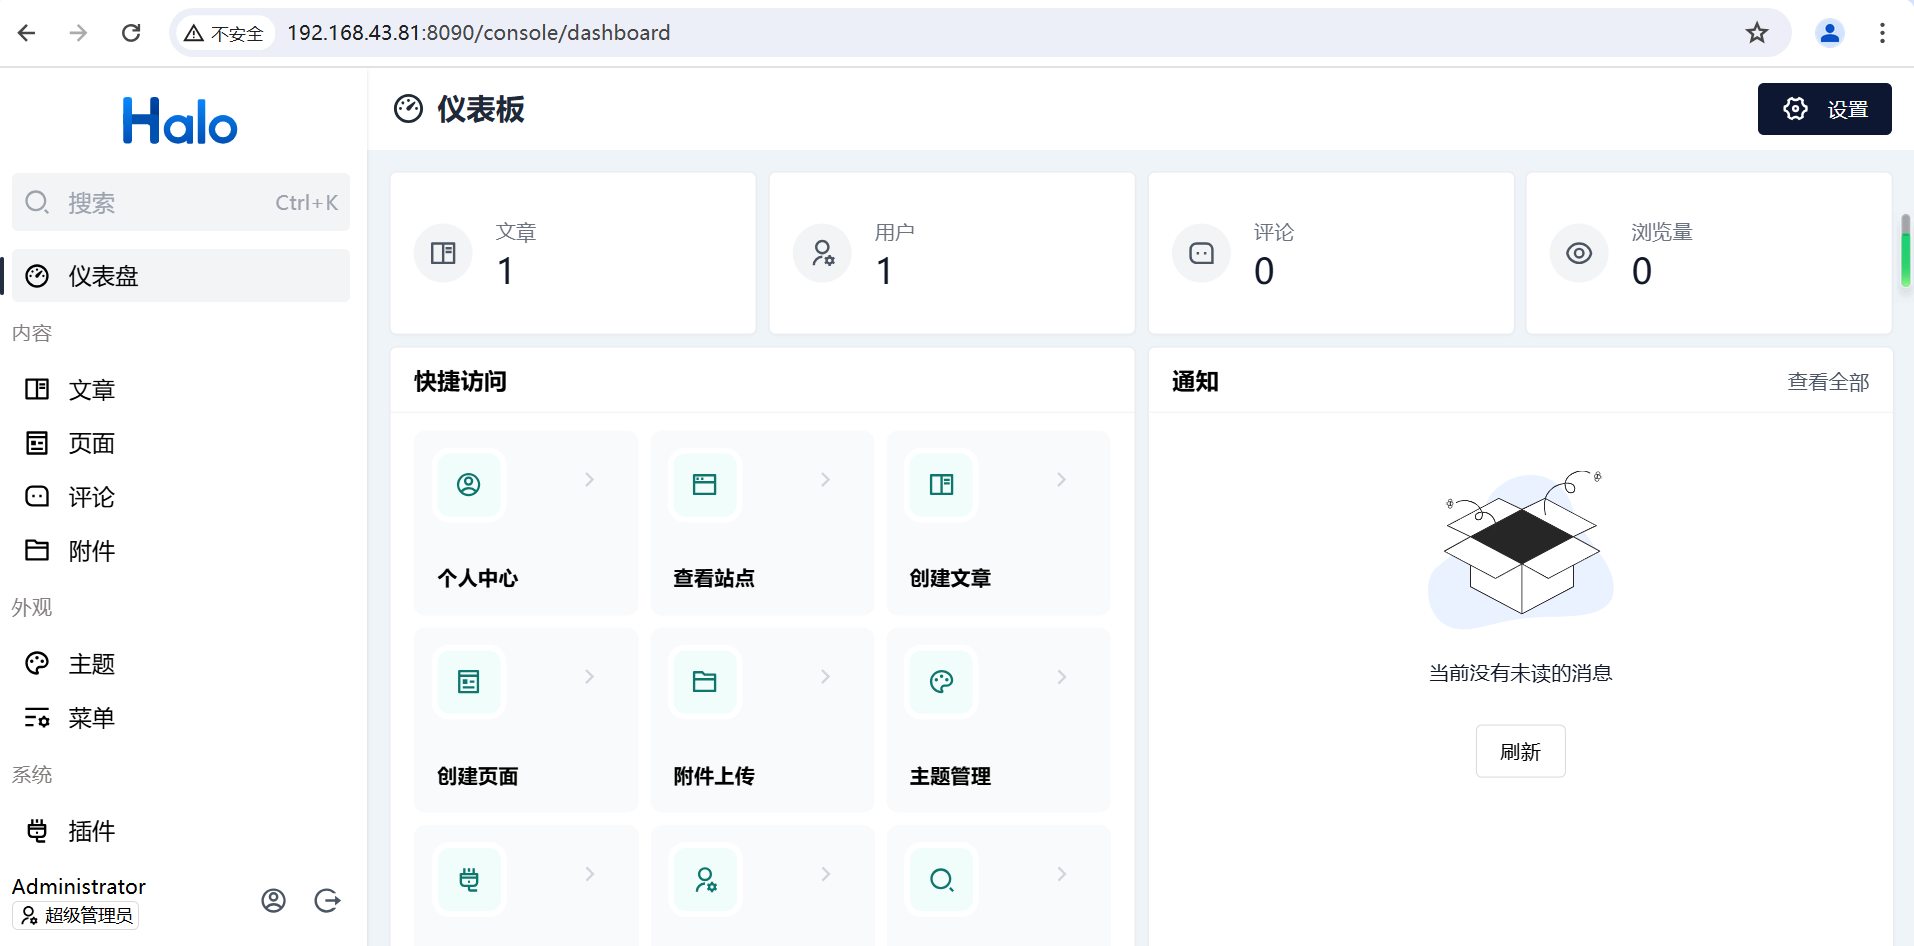
Task: Expand the 查看站点 card chevron
Action: tap(824, 479)
